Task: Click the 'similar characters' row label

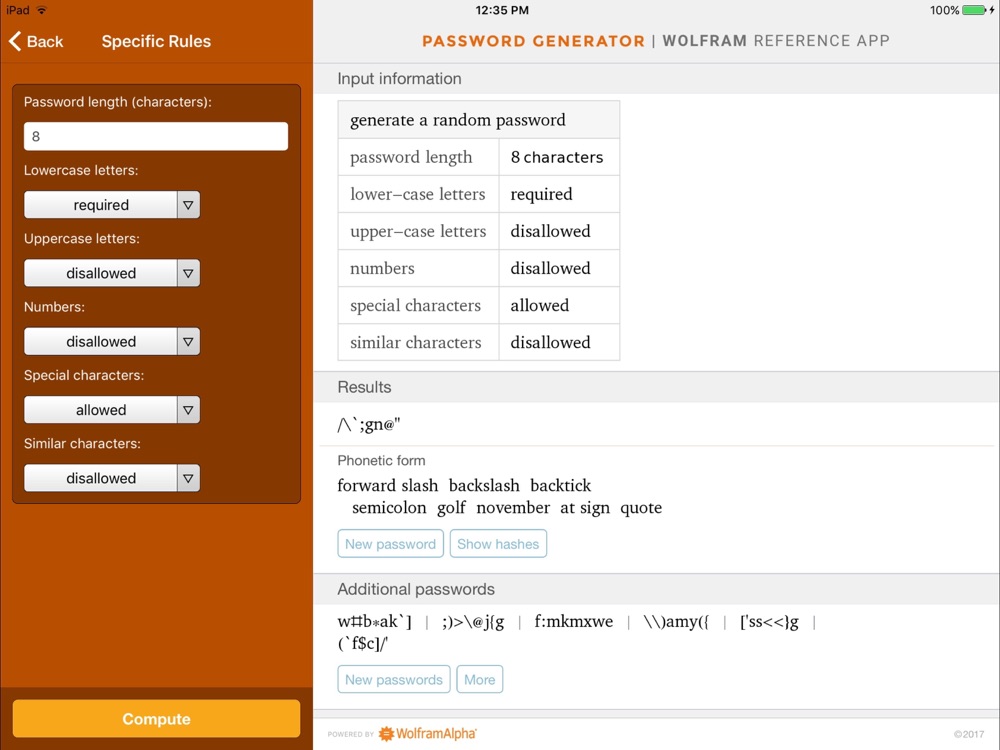Action: [415, 342]
